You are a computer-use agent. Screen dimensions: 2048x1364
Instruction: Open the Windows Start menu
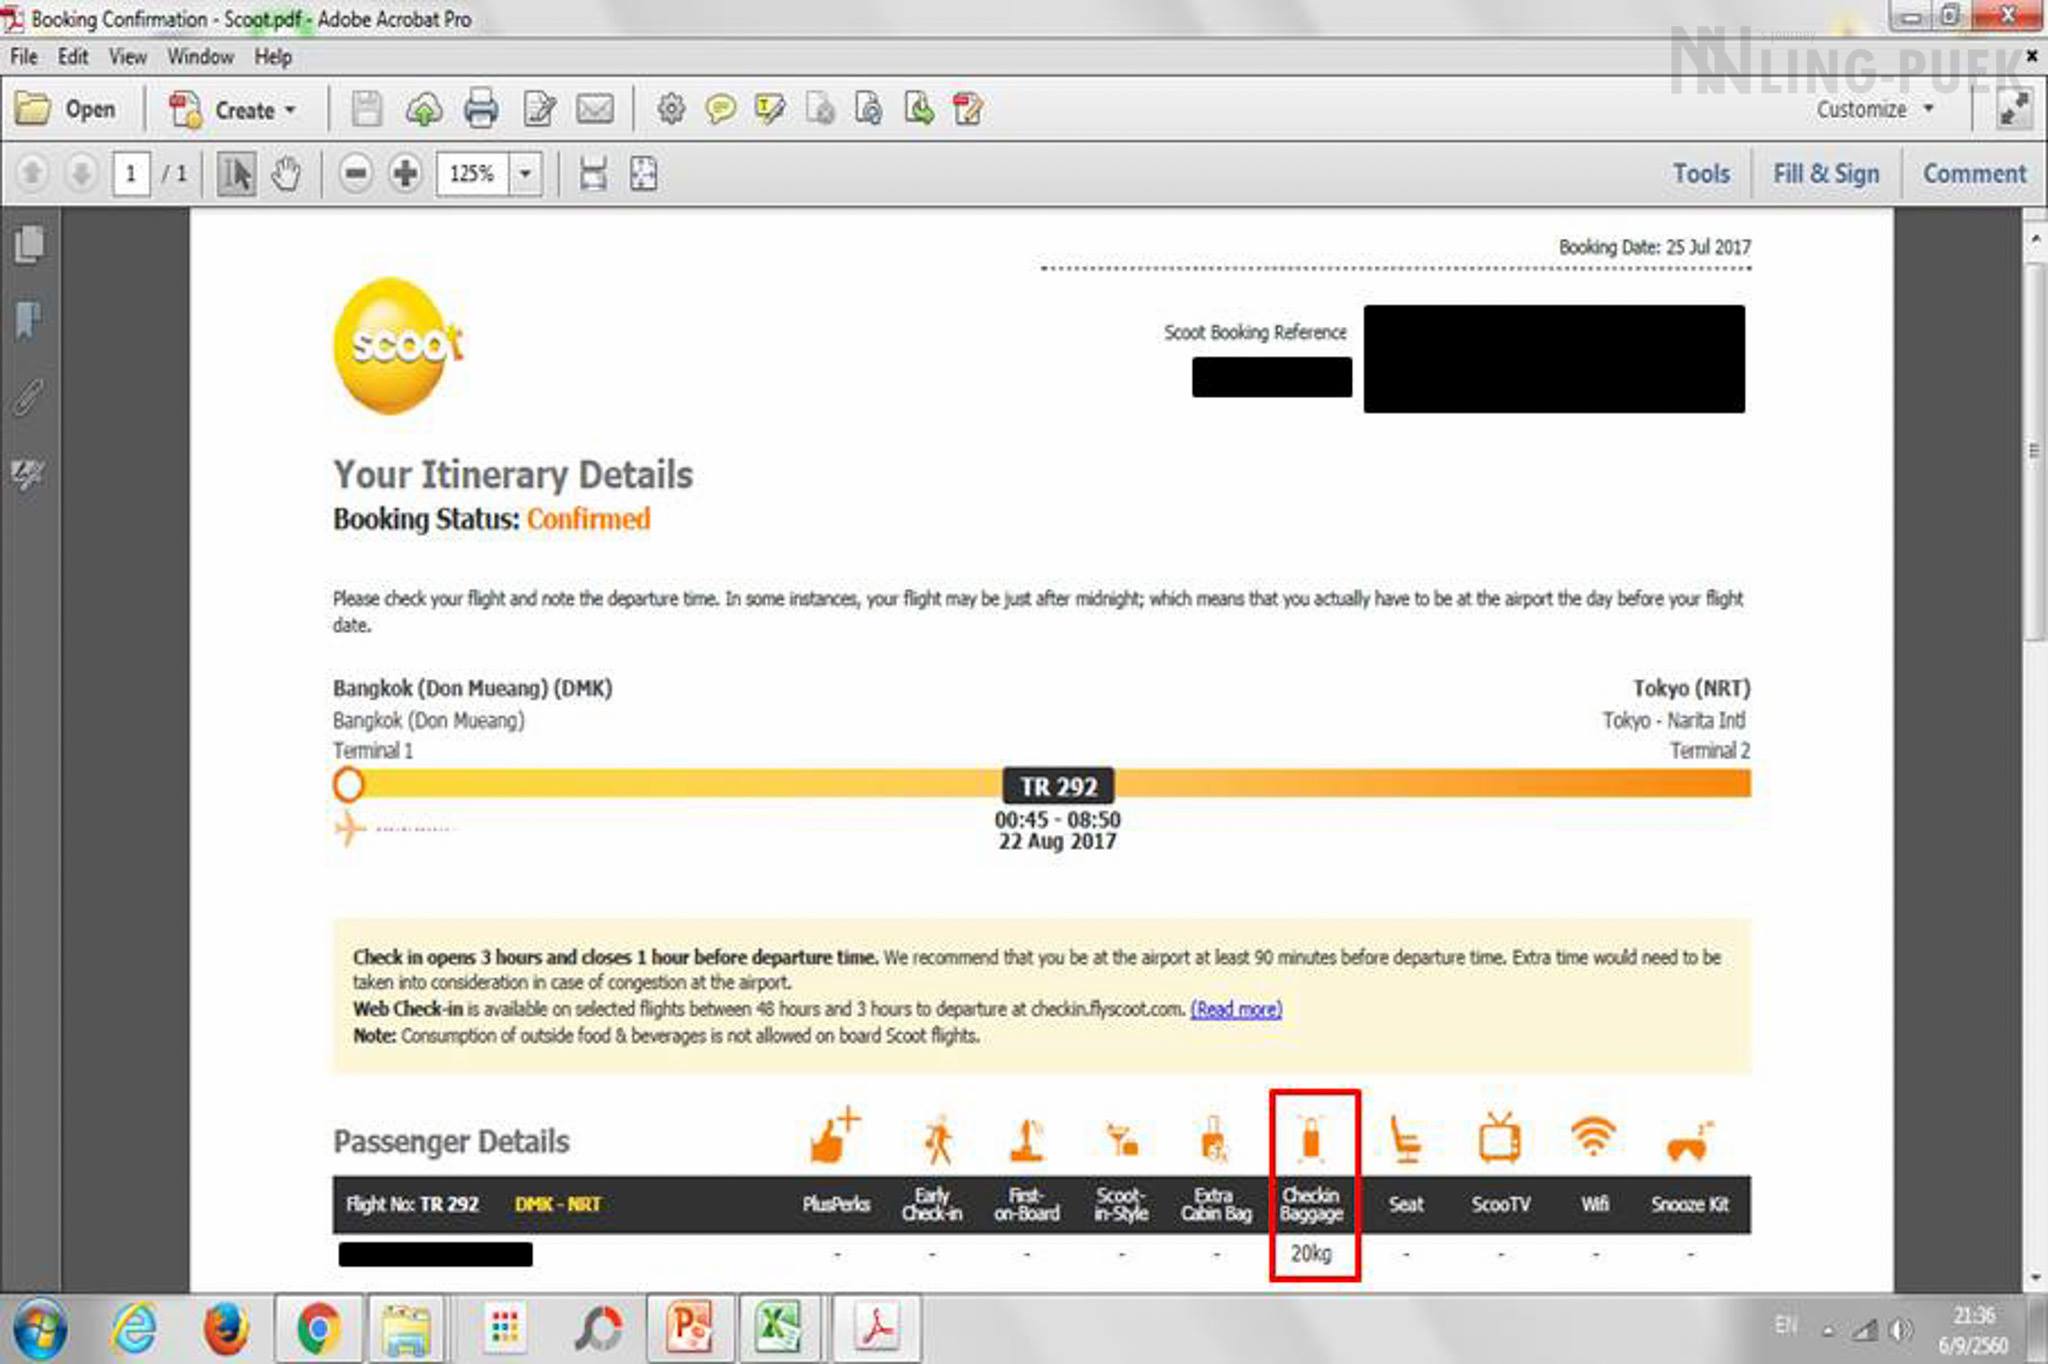click(40, 1329)
